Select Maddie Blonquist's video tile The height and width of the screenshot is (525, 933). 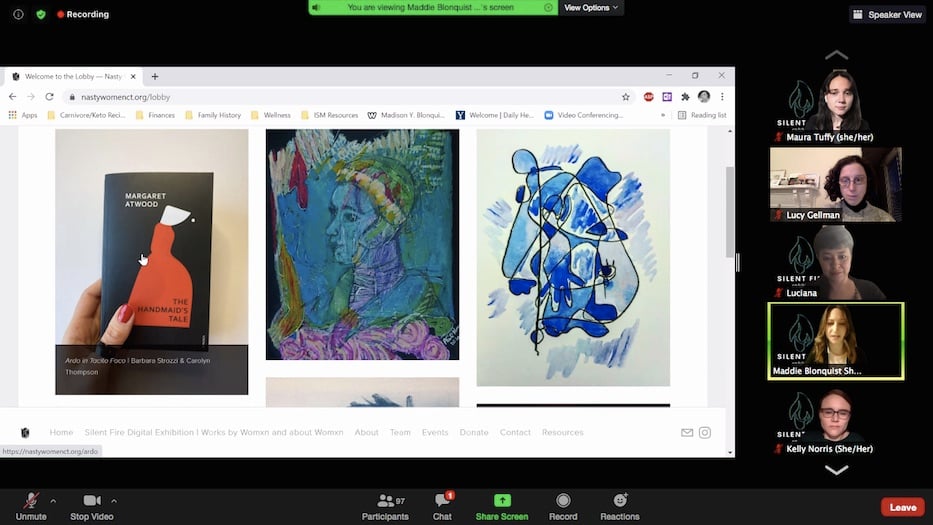836,341
